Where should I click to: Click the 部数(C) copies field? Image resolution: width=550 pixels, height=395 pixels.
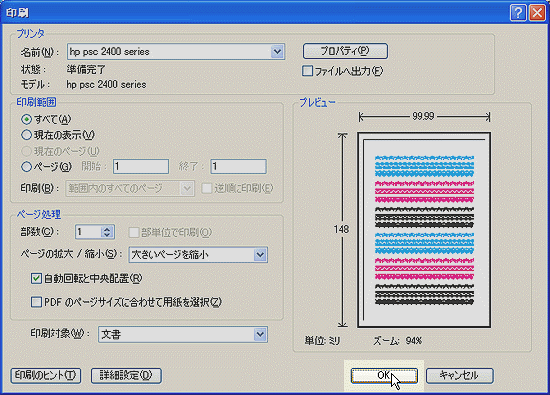pos(88,232)
